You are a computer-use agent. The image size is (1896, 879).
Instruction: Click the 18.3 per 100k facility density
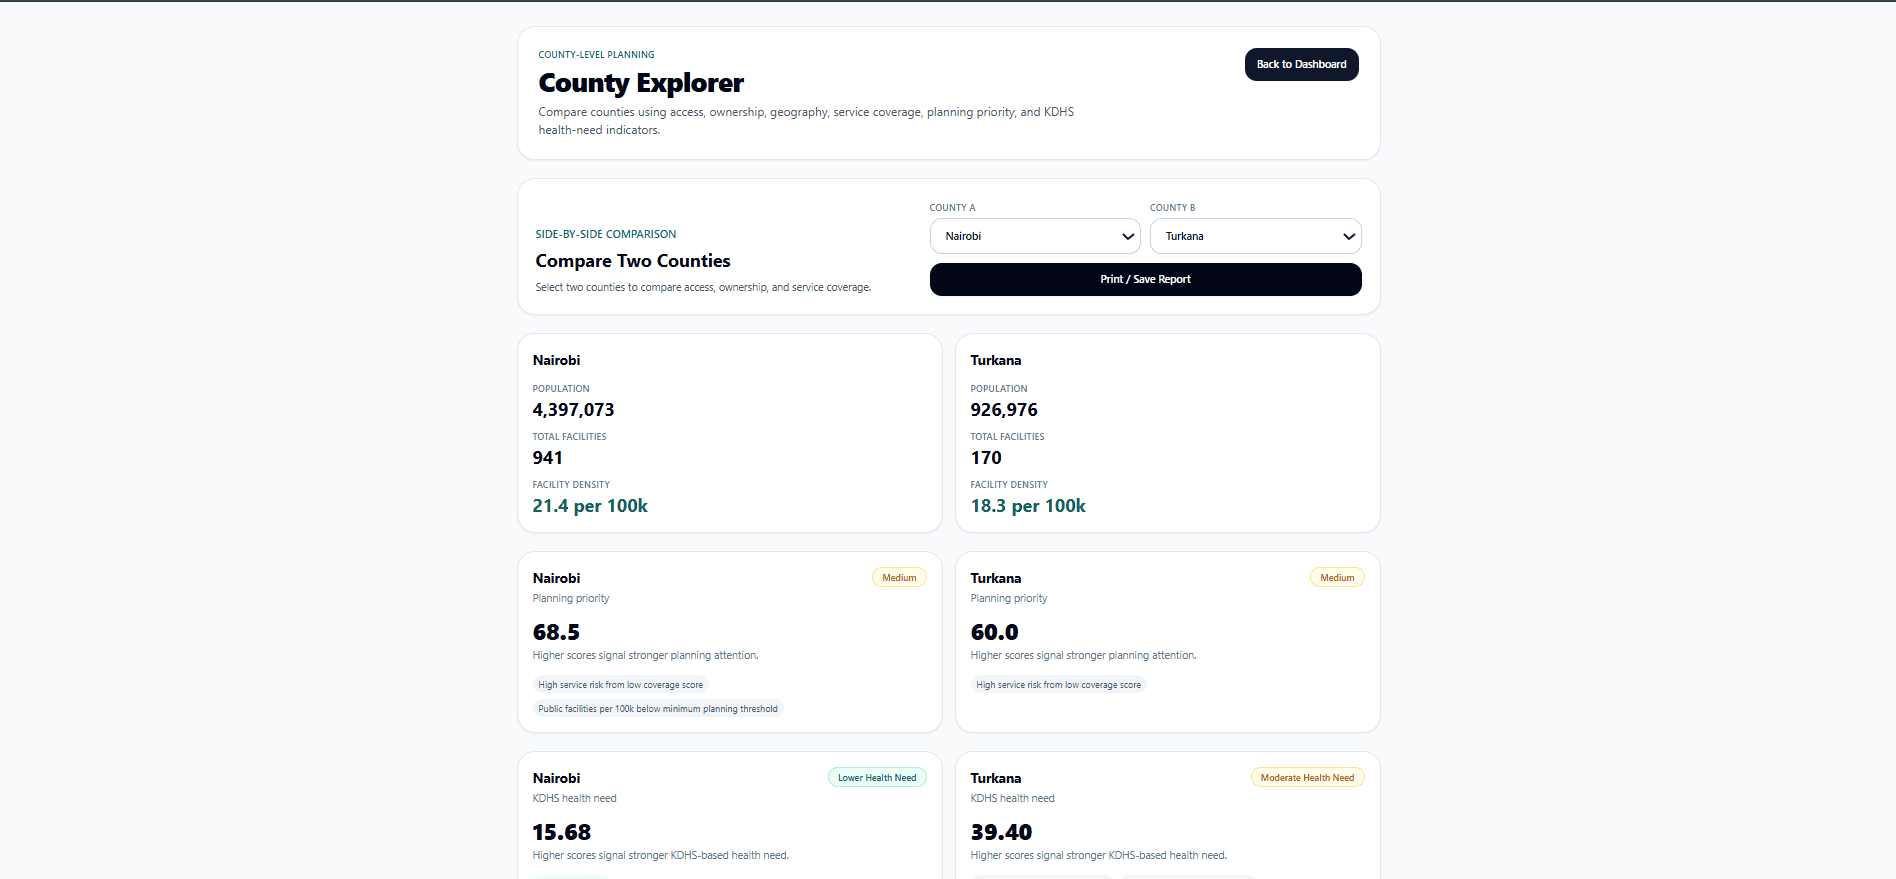[x=1028, y=506]
